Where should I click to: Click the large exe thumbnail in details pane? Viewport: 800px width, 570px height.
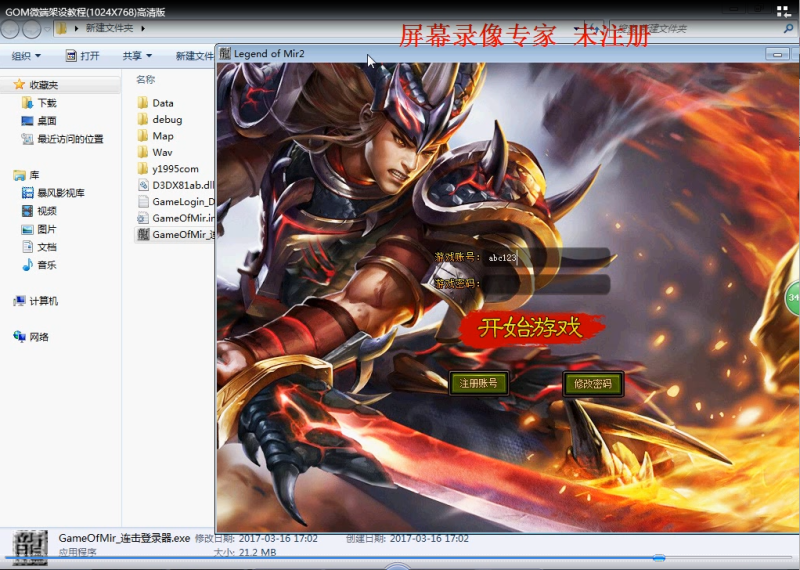(x=30, y=547)
